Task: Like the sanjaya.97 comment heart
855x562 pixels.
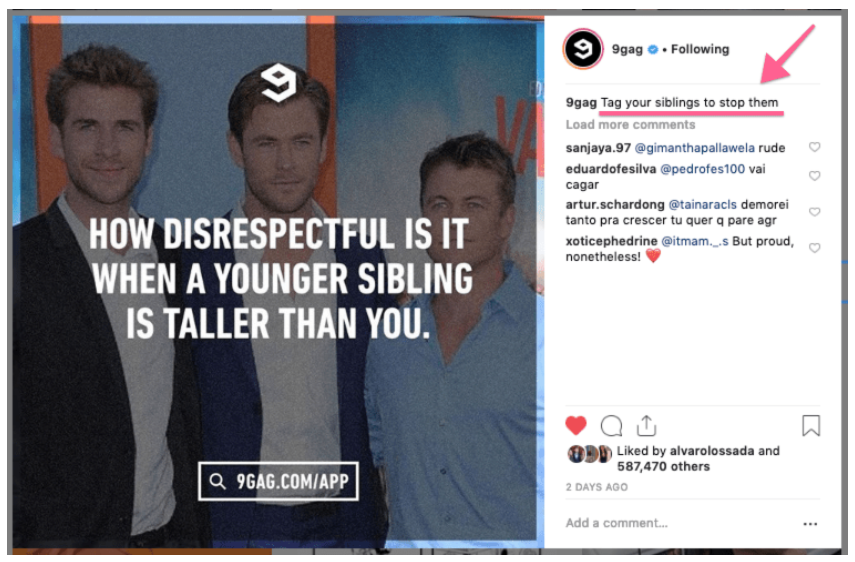Action: pos(814,147)
